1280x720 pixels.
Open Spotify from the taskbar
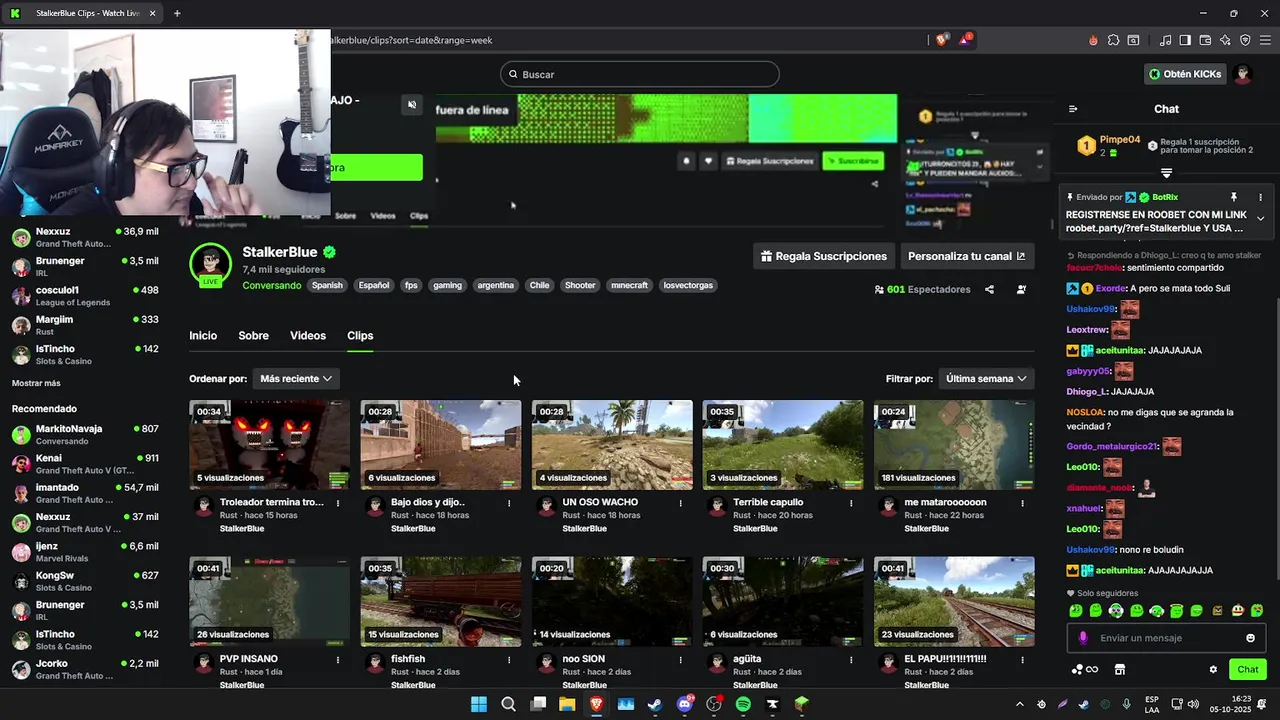[743, 704]
